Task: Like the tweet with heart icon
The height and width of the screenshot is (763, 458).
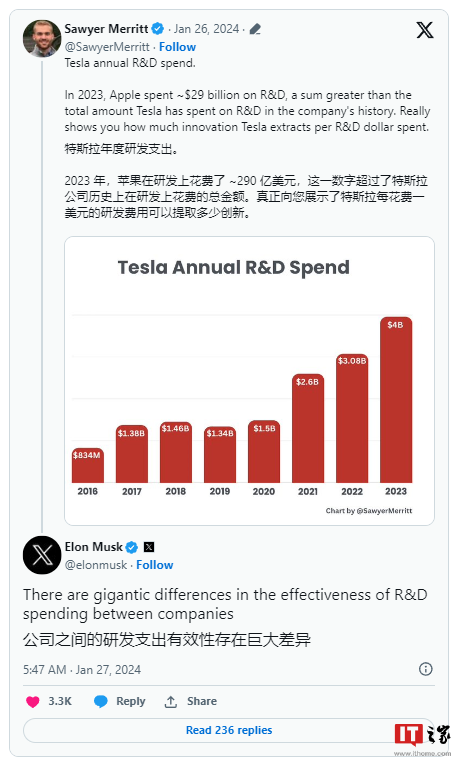Action: [33, 702]
